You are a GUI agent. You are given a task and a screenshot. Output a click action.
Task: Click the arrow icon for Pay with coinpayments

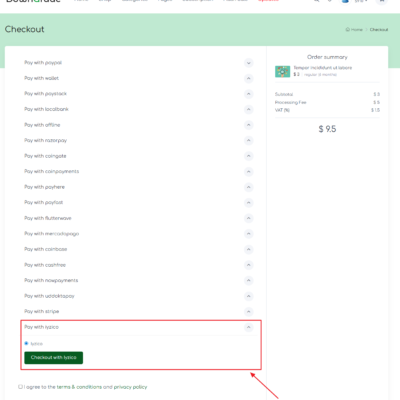(x=248, y=172)
